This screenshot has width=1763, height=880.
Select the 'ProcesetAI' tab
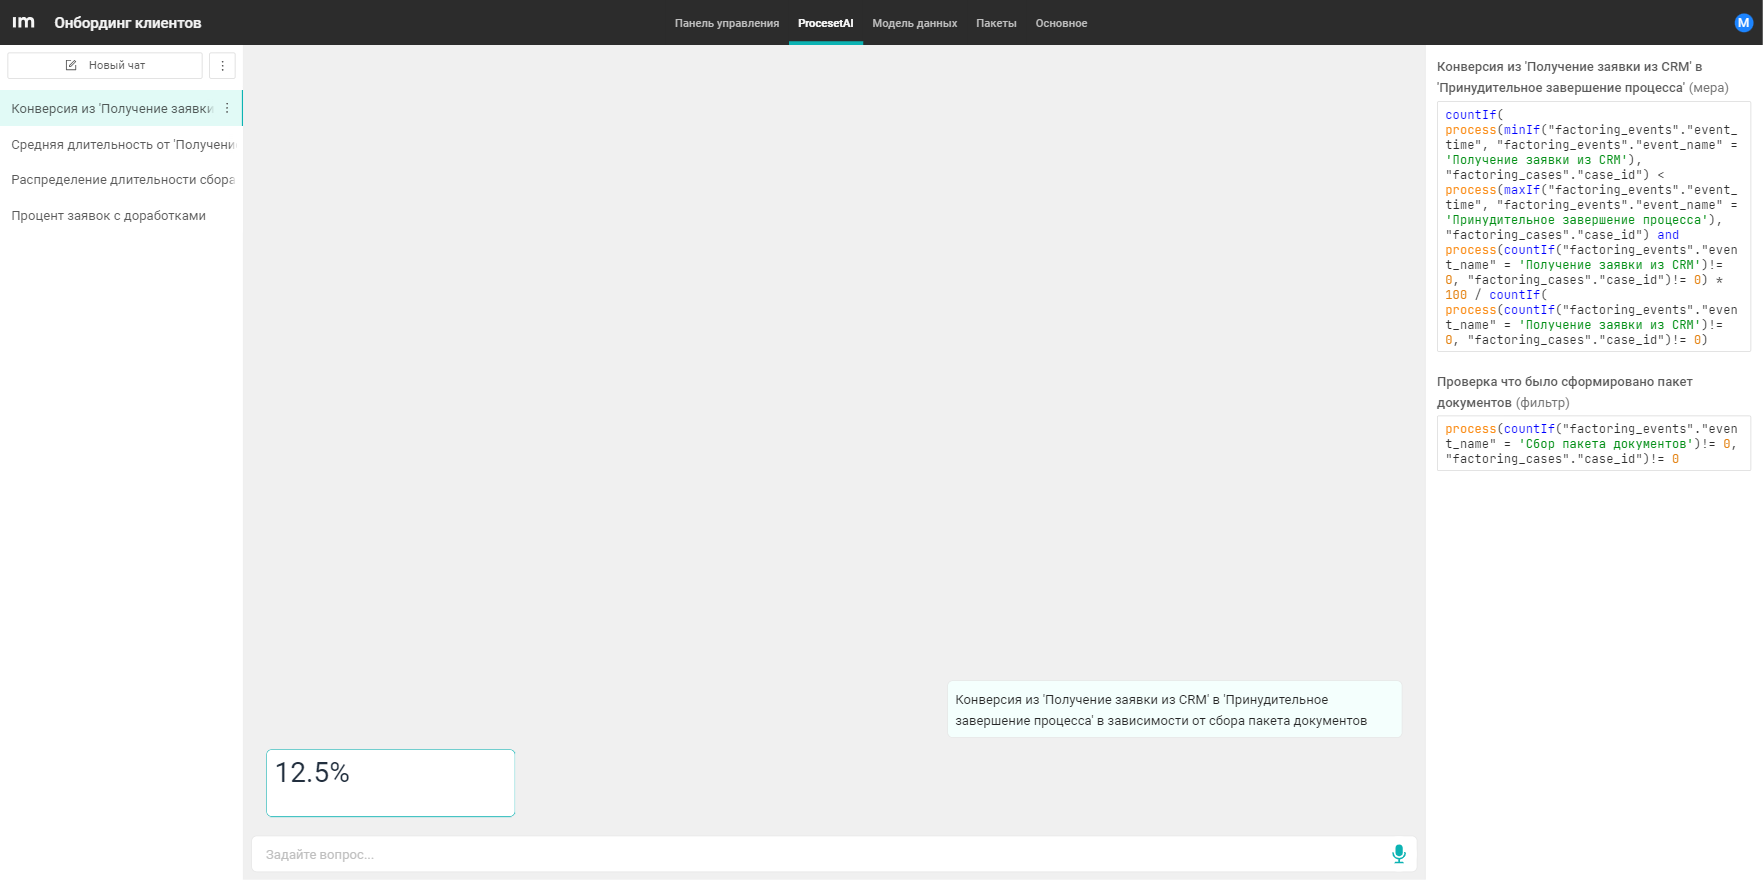pos(825,23)
